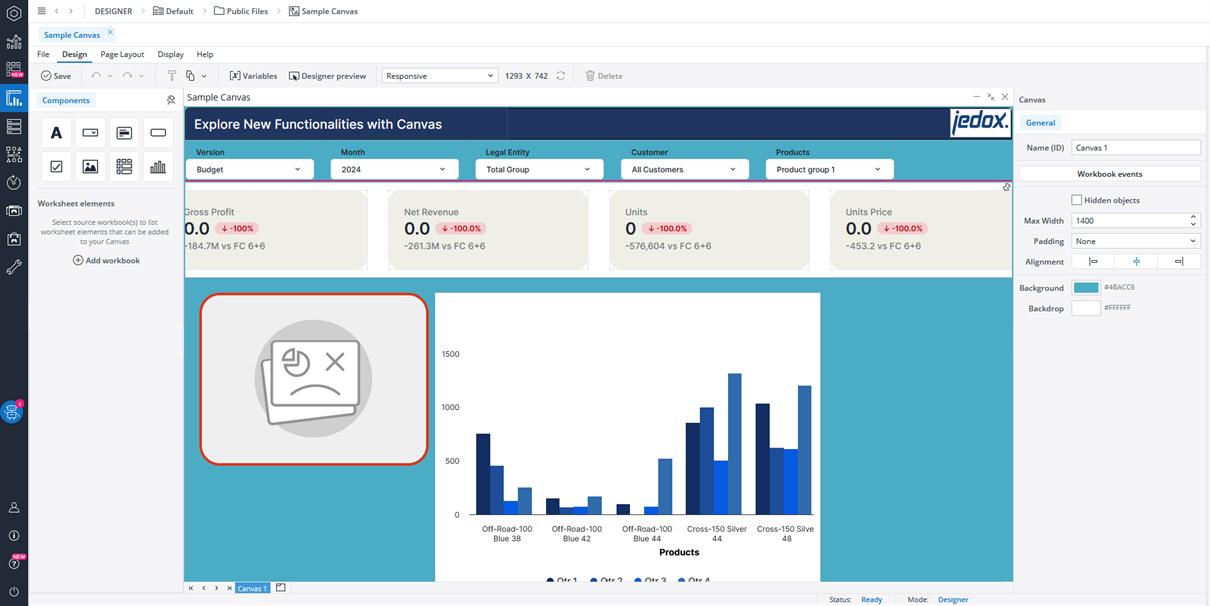This screenshot has height=606, width=1210.
Task: Click the refresh size icon beside 1293 X 742
Action: tap(561, 76)
